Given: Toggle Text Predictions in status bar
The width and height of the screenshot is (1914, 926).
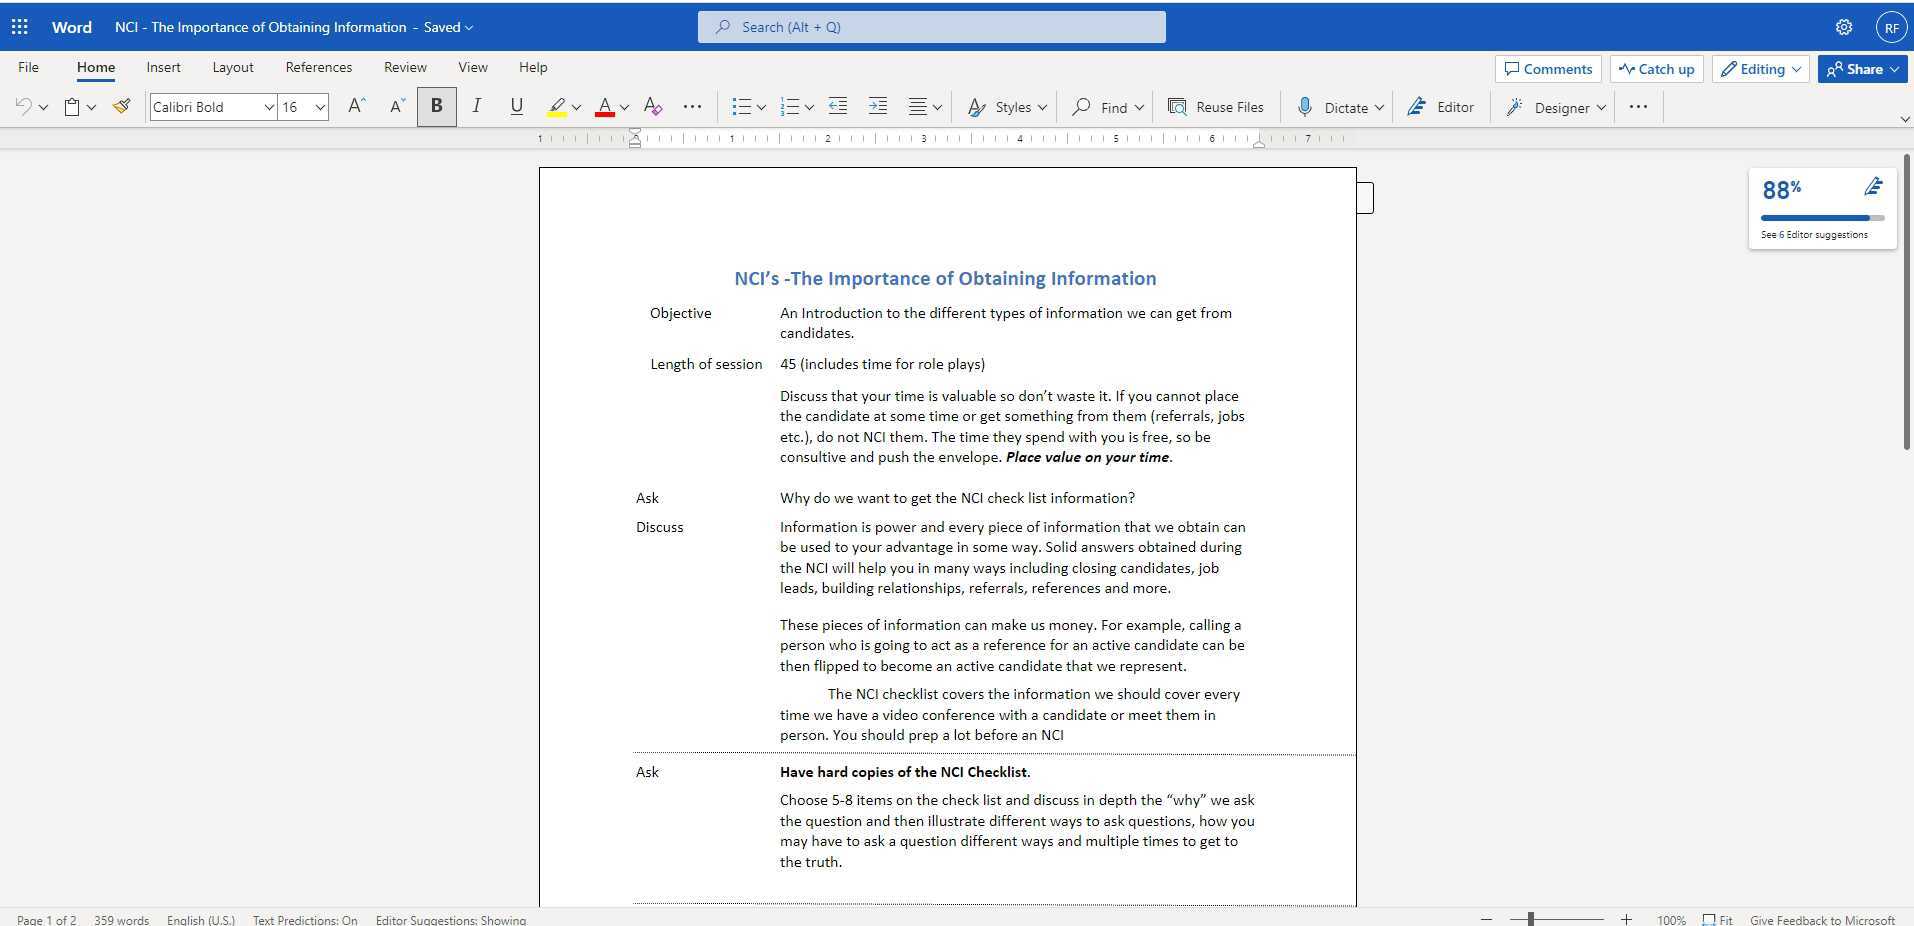Looking at the screenshot, I should (305, 919).
